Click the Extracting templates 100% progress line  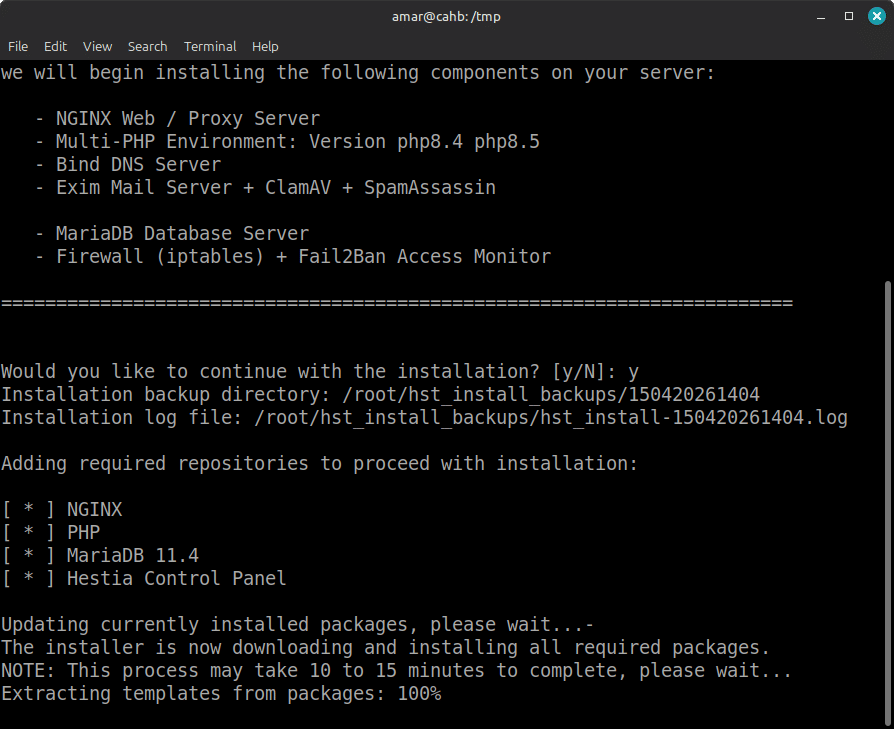click(221, 693)
